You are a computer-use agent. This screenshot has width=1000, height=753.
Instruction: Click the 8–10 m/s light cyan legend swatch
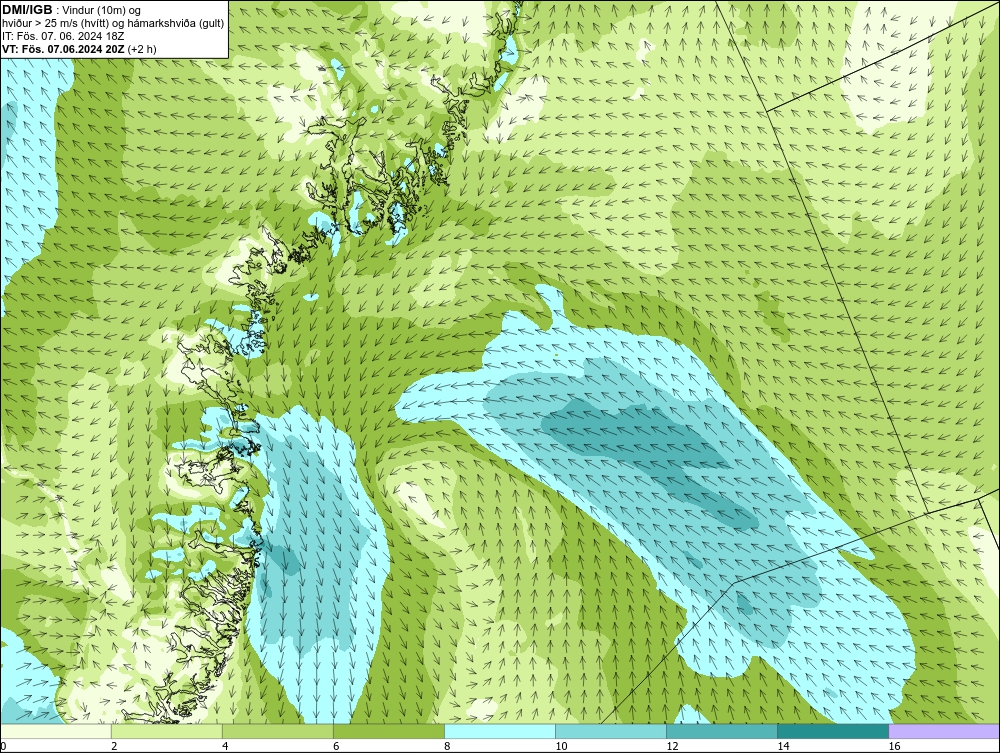pyautogui.click(x=500, y=731)
